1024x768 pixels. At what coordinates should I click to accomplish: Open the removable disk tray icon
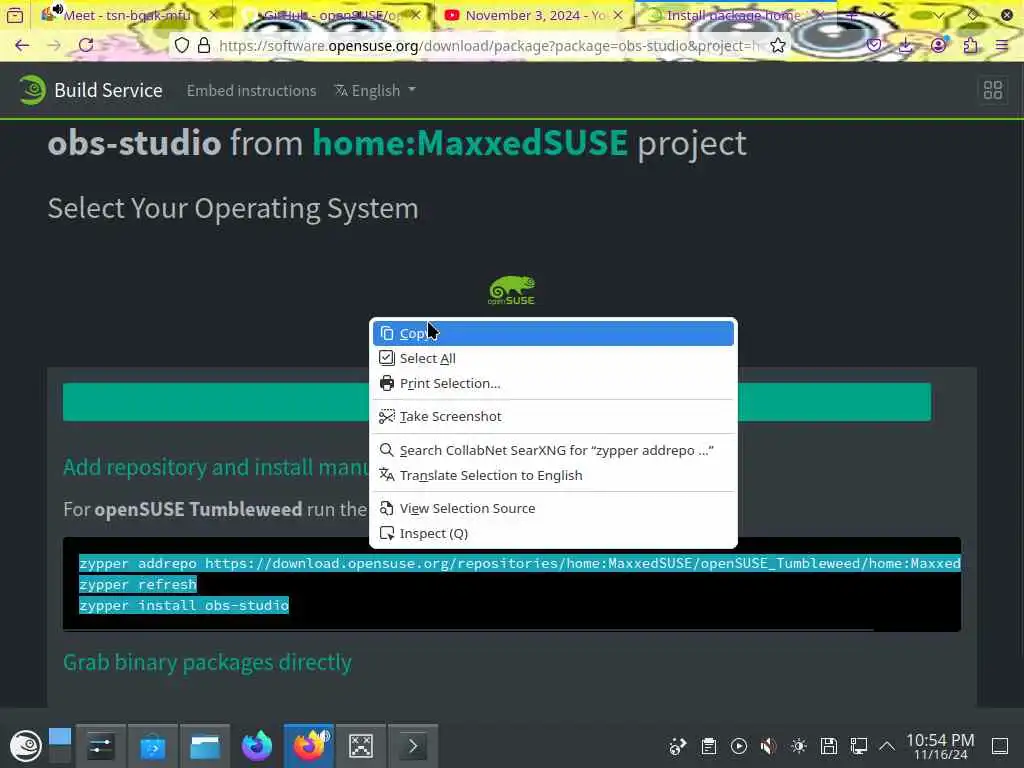829,746
